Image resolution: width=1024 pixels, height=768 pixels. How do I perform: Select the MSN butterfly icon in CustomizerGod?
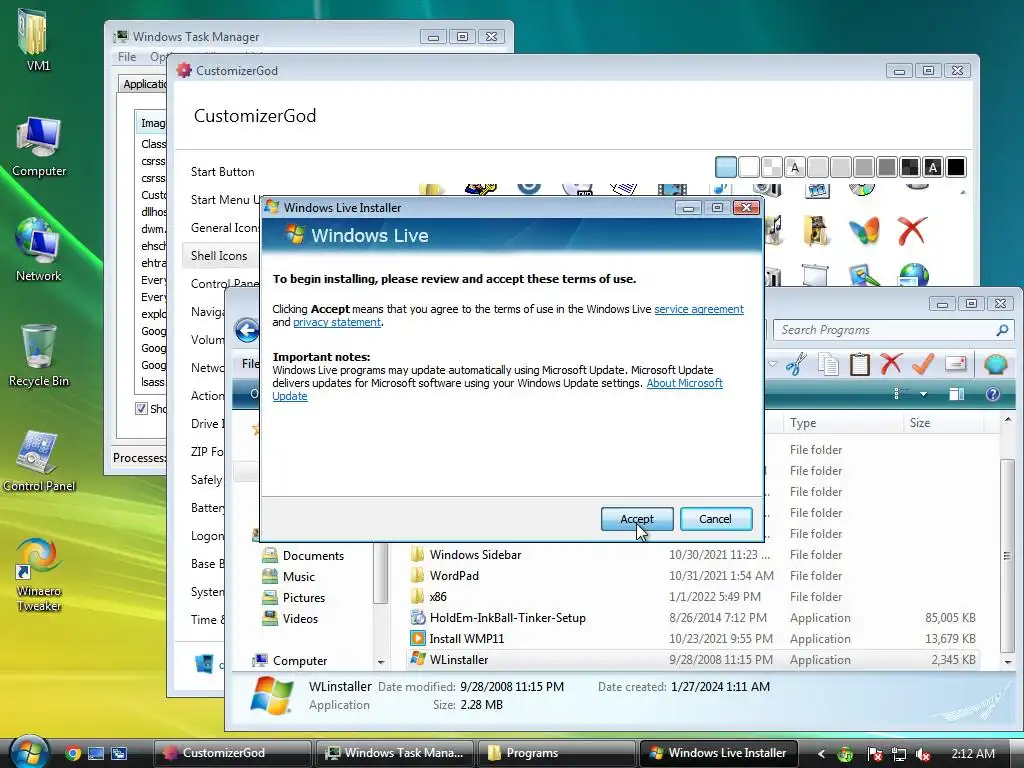point(864,231)
